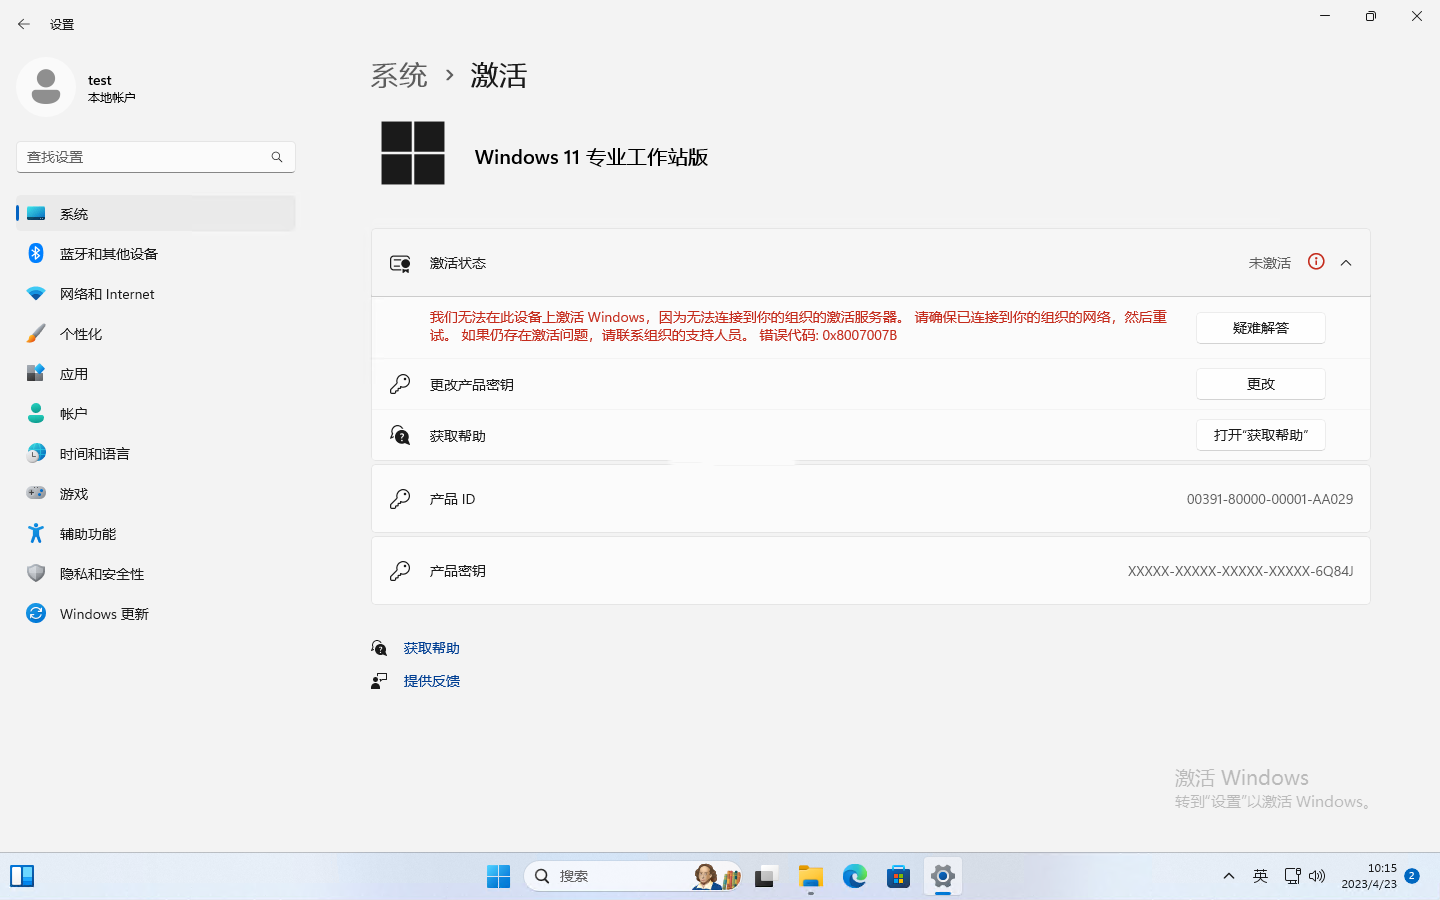Open 时间和语言 settings
The image size is (1440, 900).
(156, 454)
